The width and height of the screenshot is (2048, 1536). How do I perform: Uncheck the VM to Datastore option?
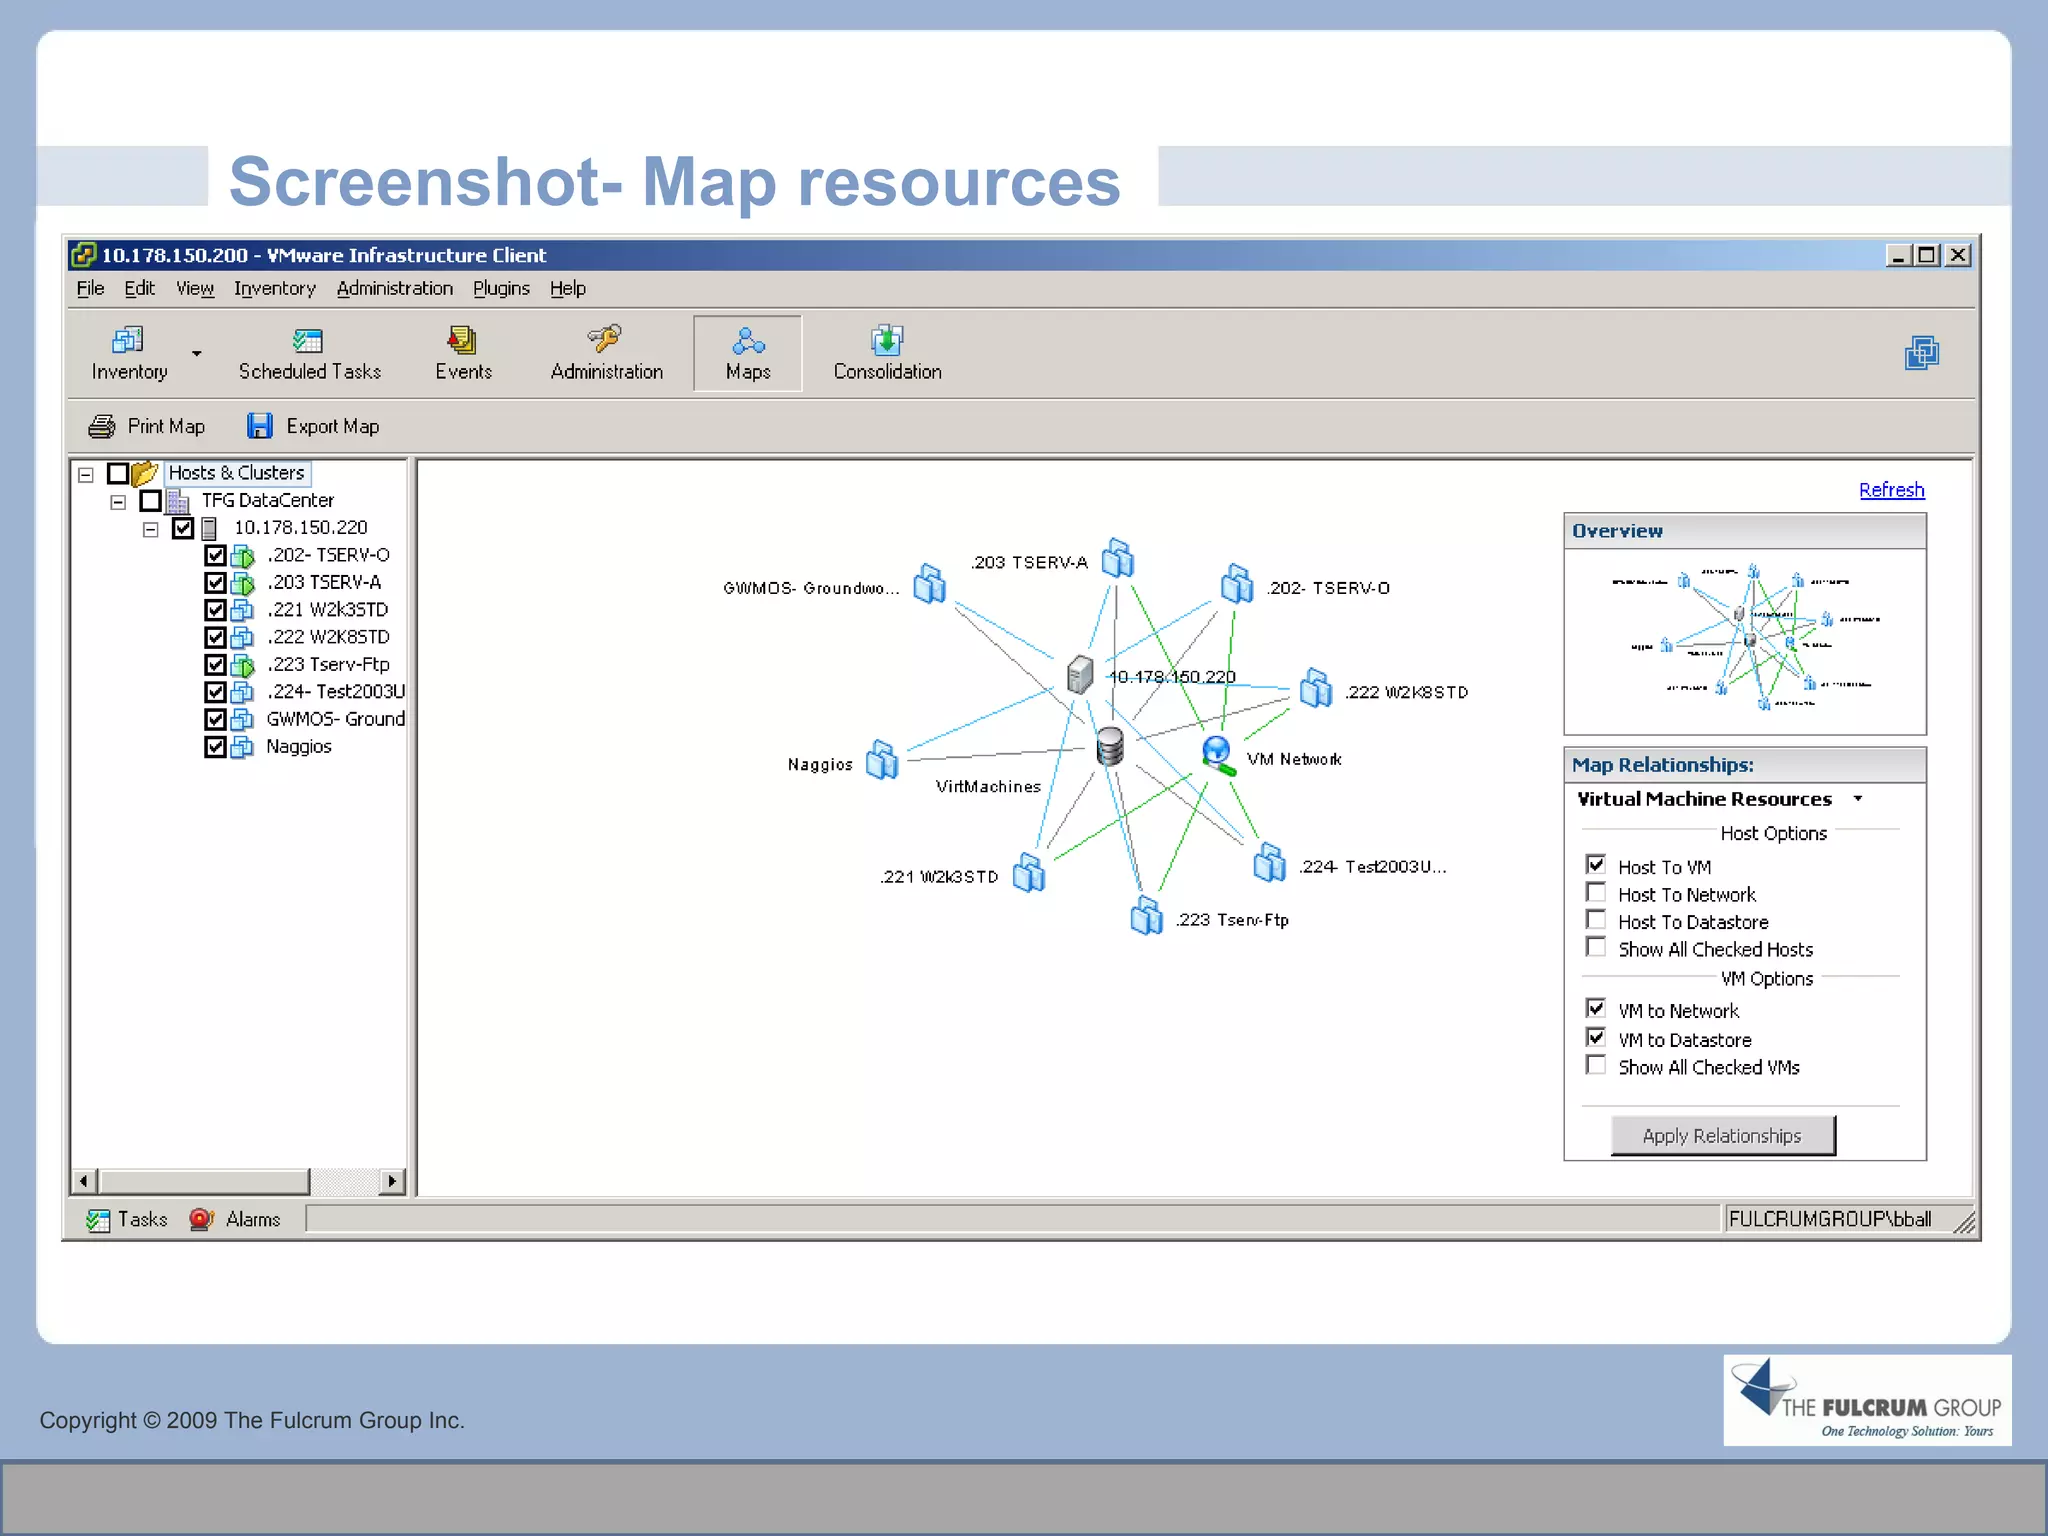point(1596,1037)
